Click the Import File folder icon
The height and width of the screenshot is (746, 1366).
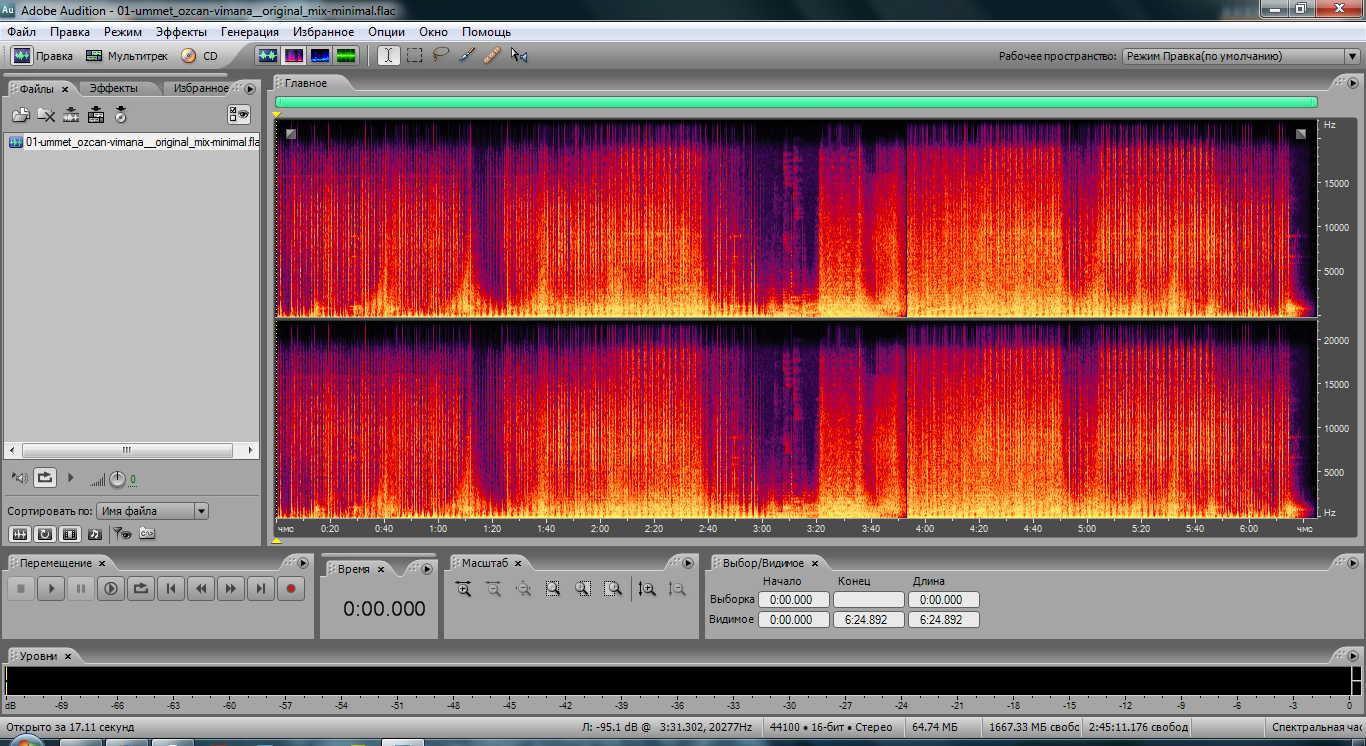(20, 115)
